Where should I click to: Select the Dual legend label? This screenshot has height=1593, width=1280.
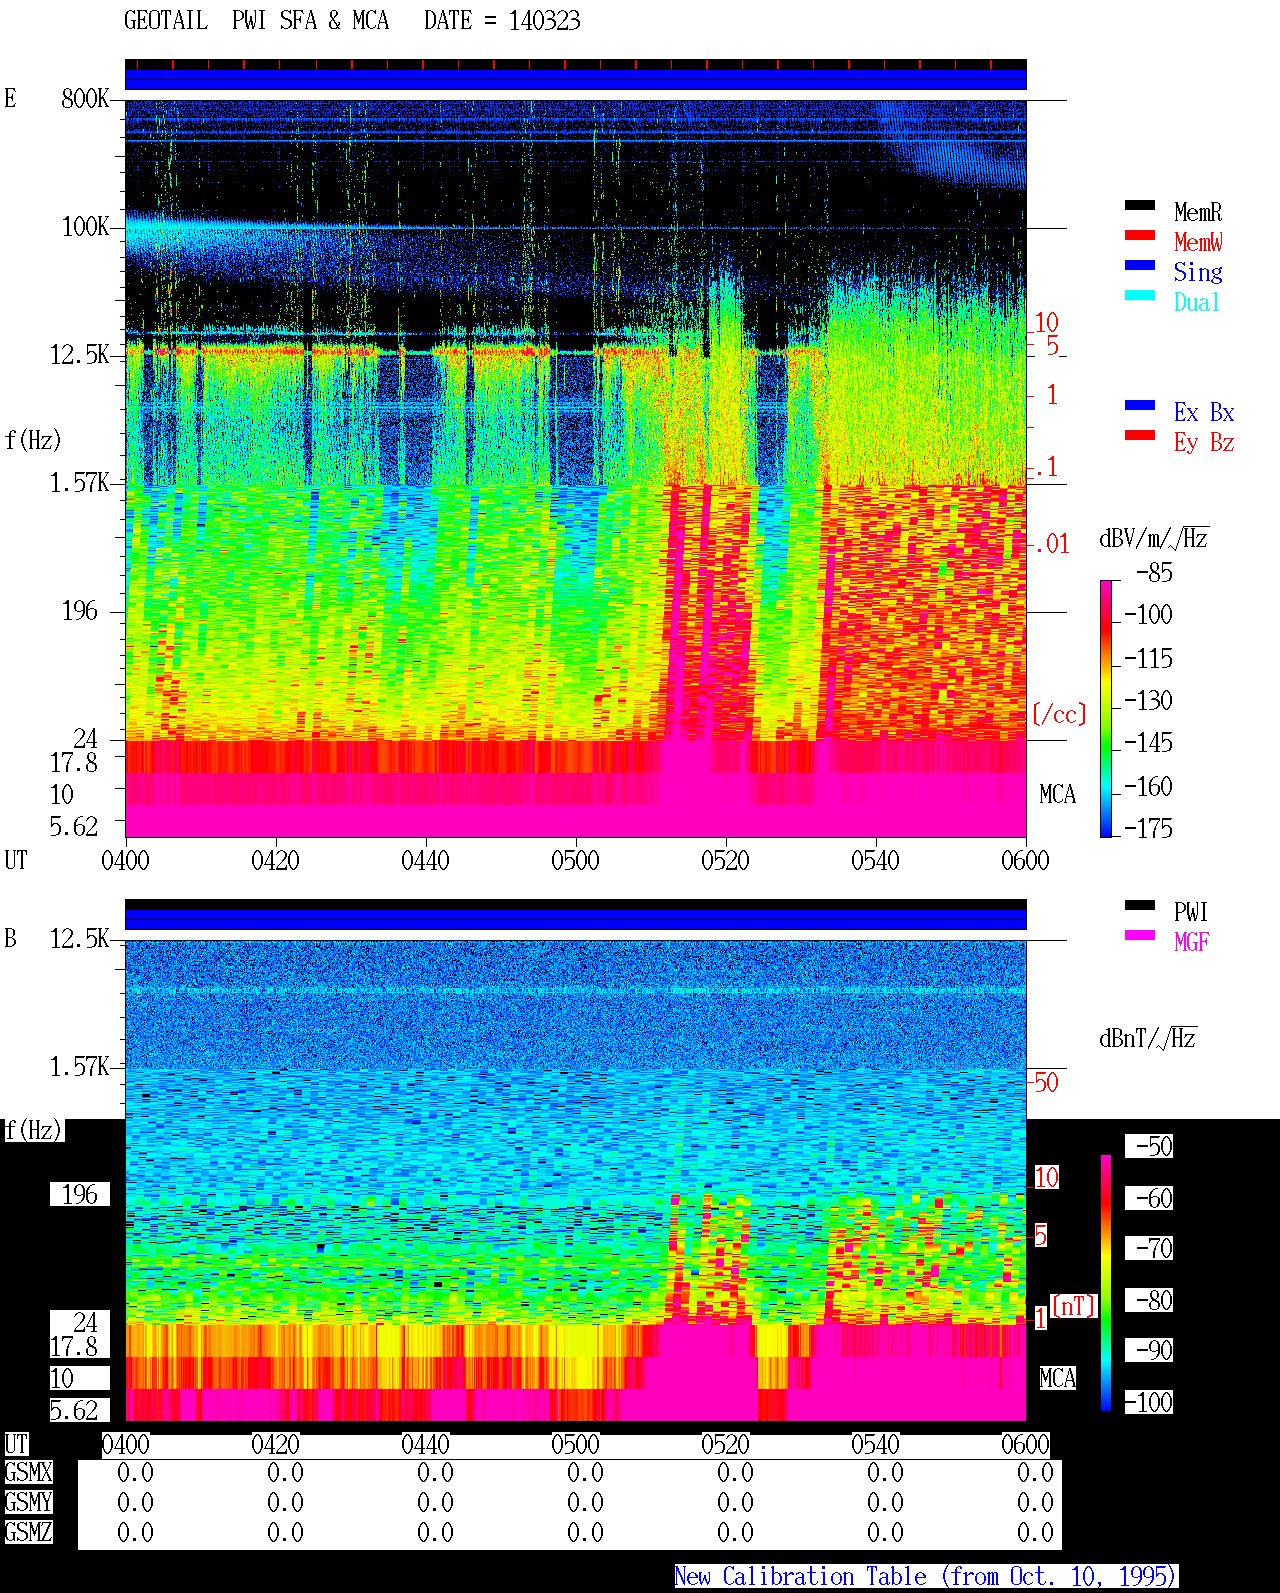1198,302
